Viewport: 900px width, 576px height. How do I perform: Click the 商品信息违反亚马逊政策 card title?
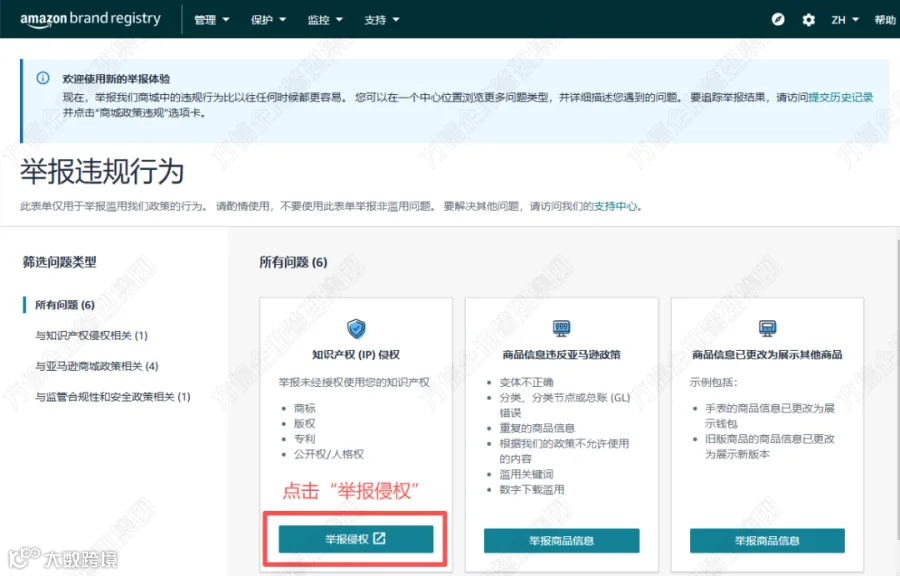tap(561, 355)
